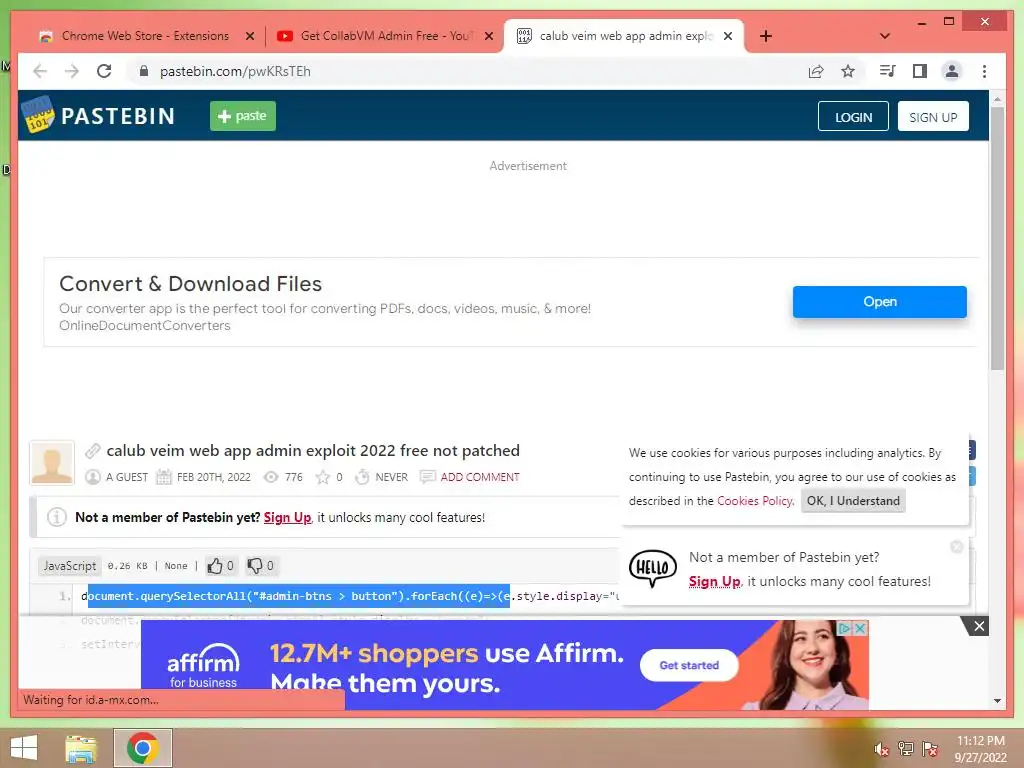Select the calub veim web app admin tab
The width and height of the screenshot is (1024, 768).
click(626, 36)
